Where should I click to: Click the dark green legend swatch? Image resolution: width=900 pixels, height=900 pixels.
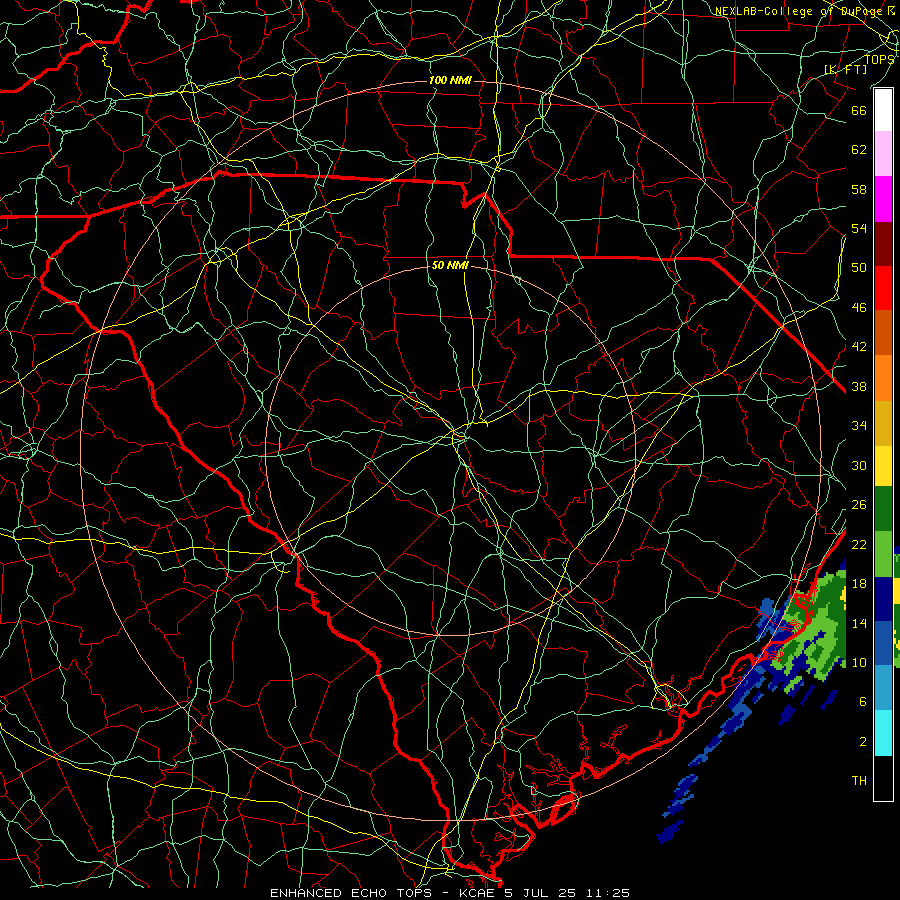[883, 509]
